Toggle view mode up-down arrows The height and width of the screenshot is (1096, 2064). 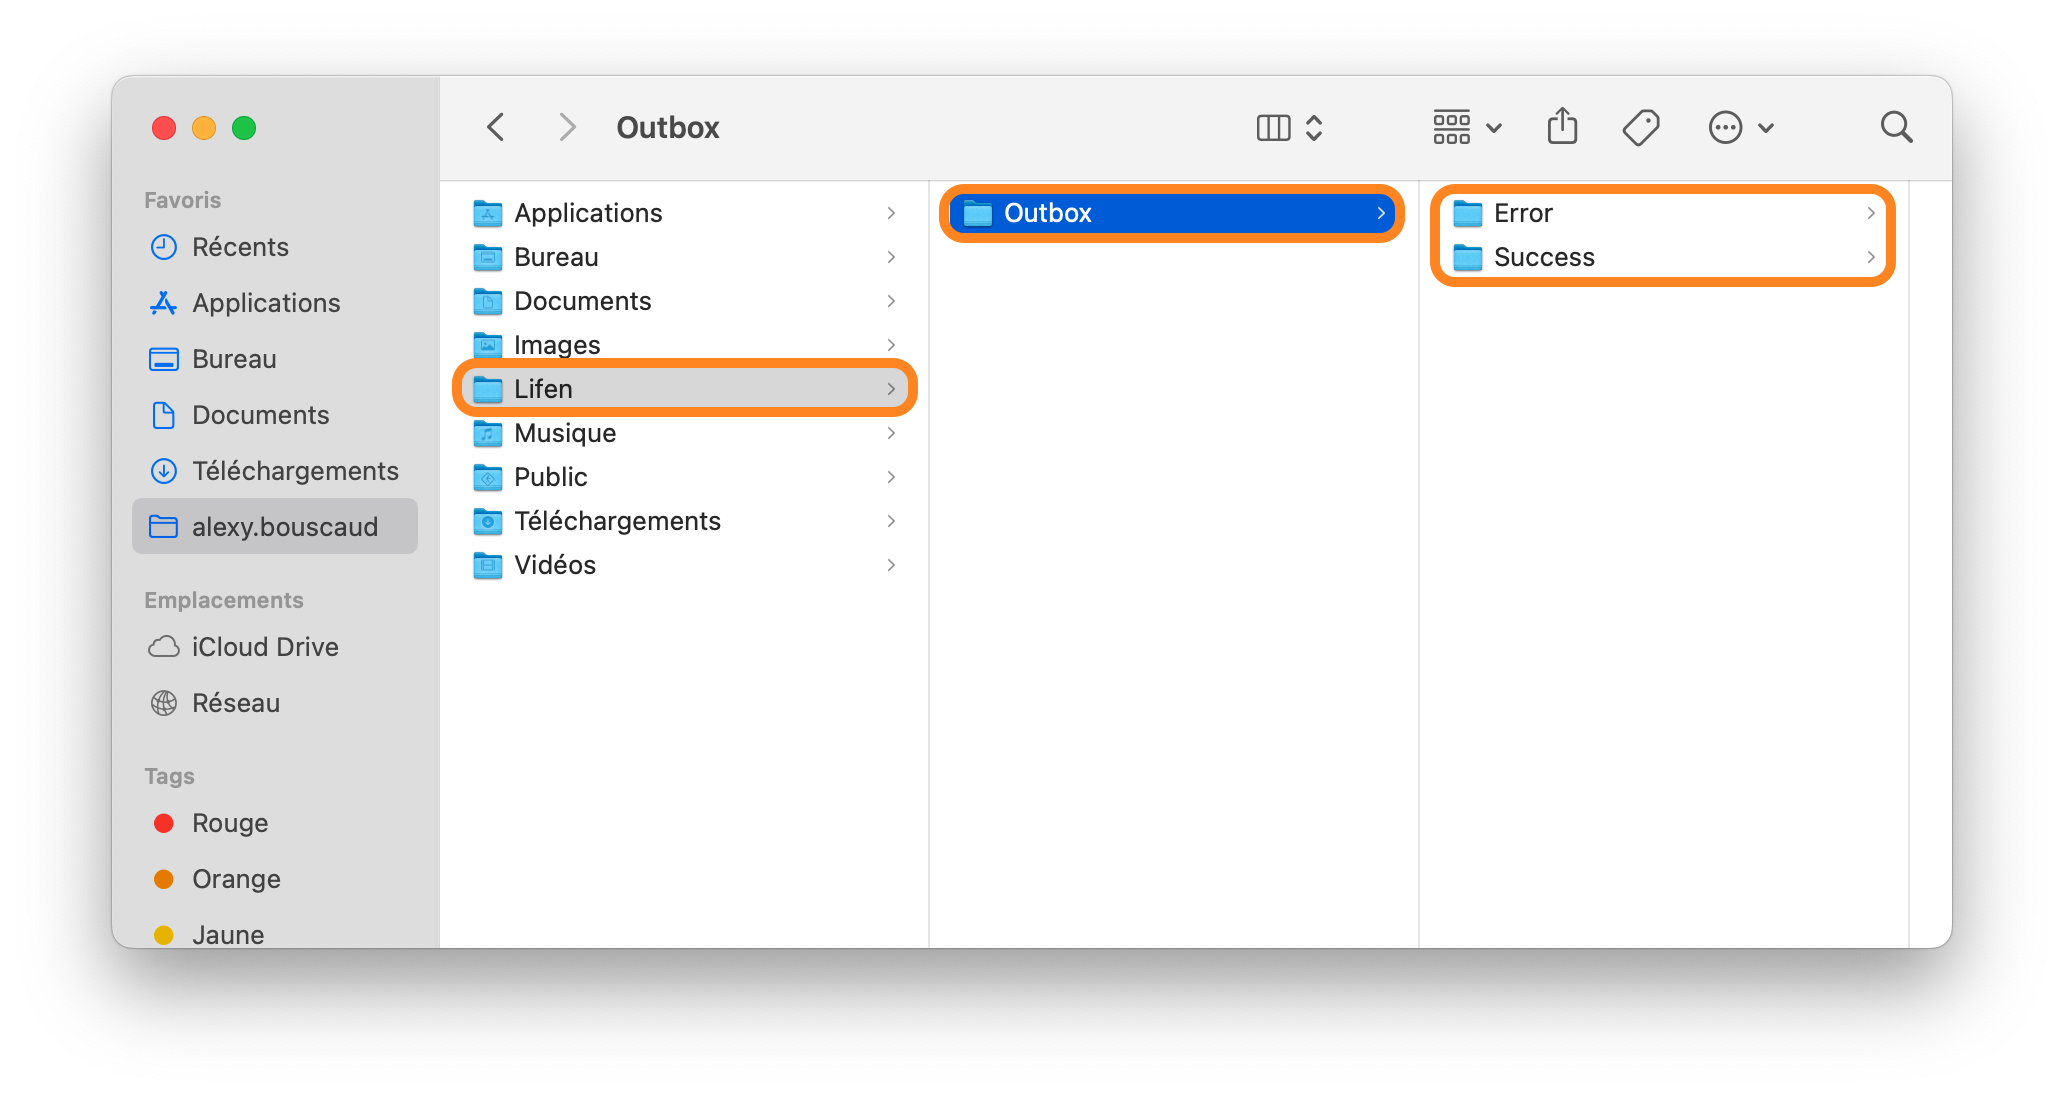tap(1314, 128)
